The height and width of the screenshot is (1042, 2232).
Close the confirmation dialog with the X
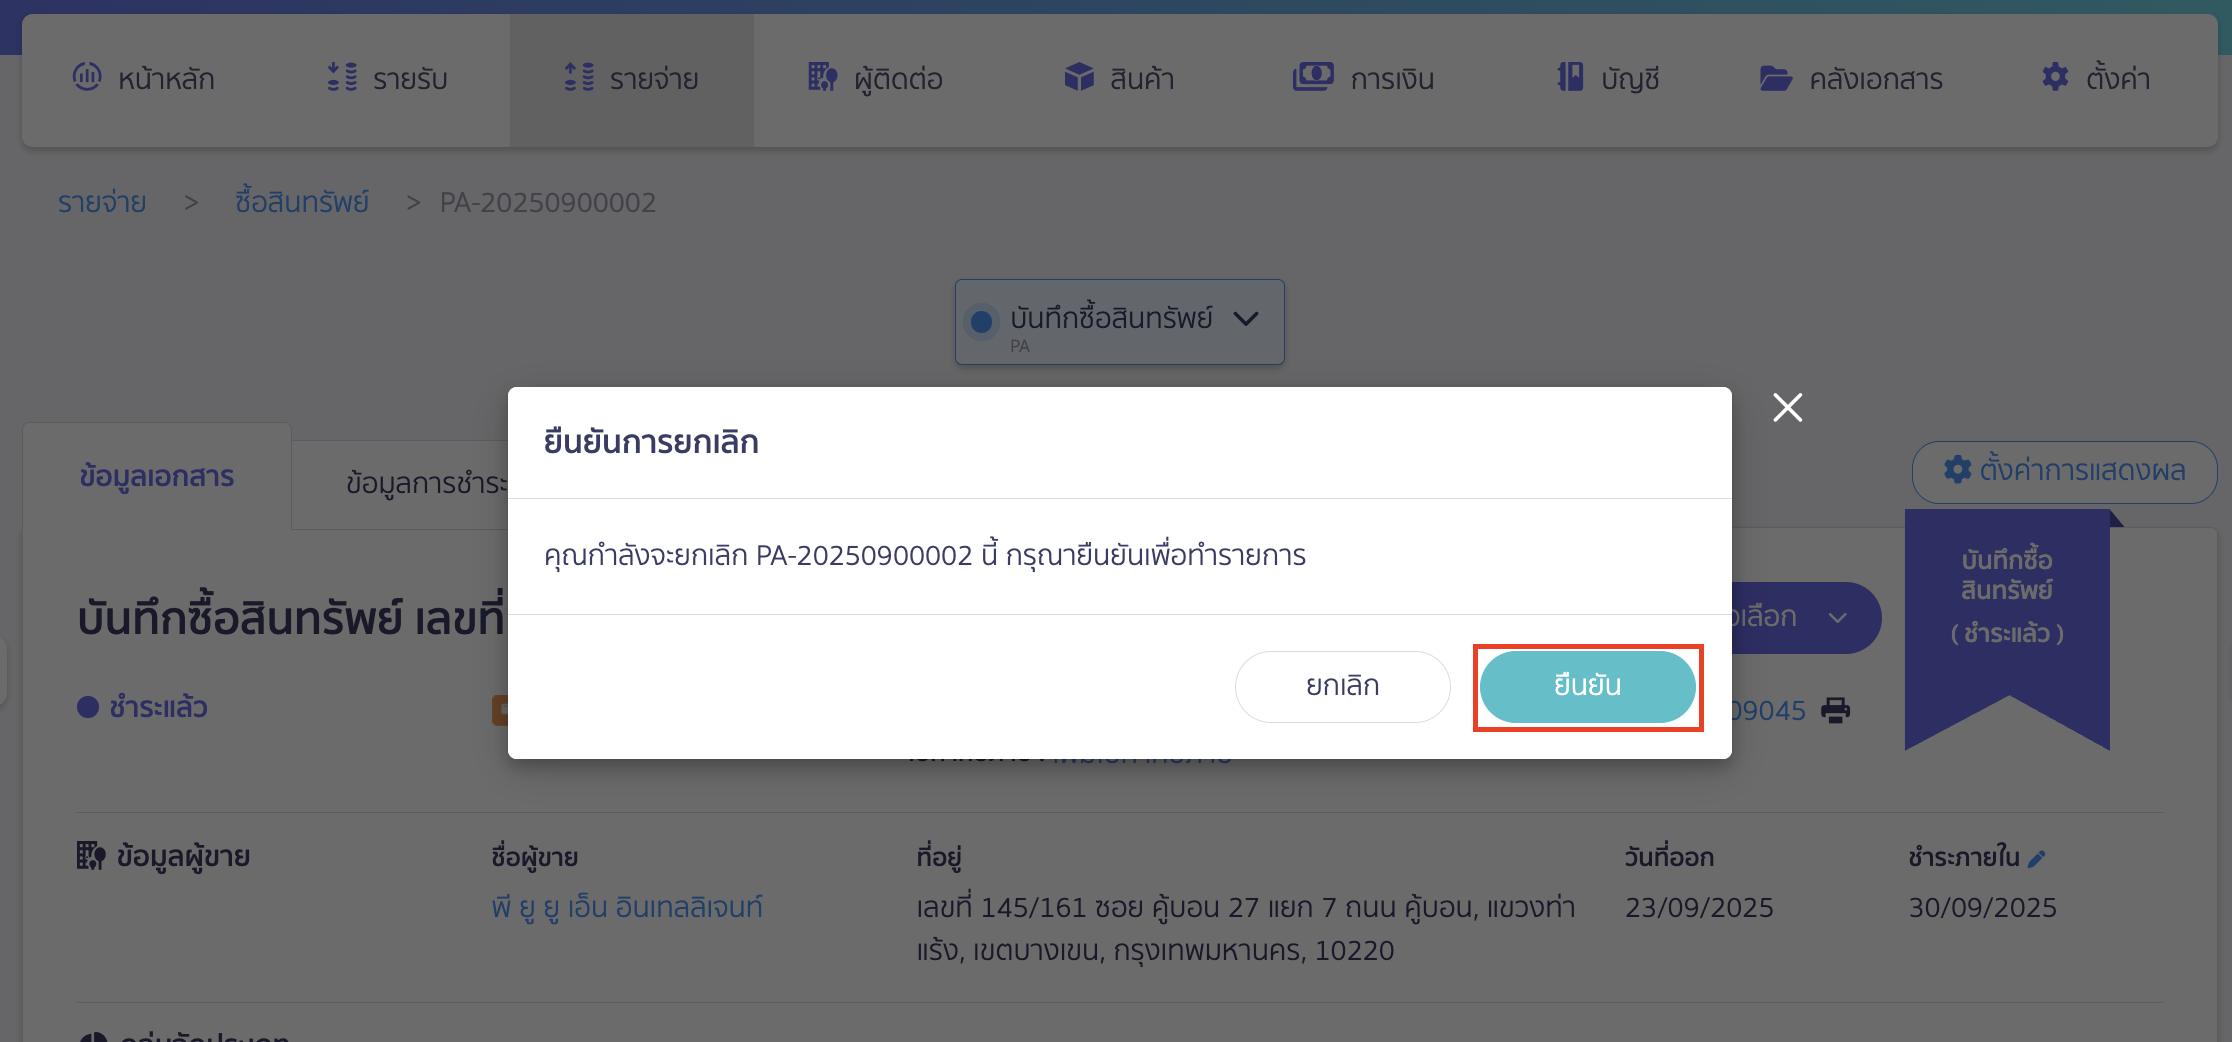pyautogui.click(x=1787, y=407)
